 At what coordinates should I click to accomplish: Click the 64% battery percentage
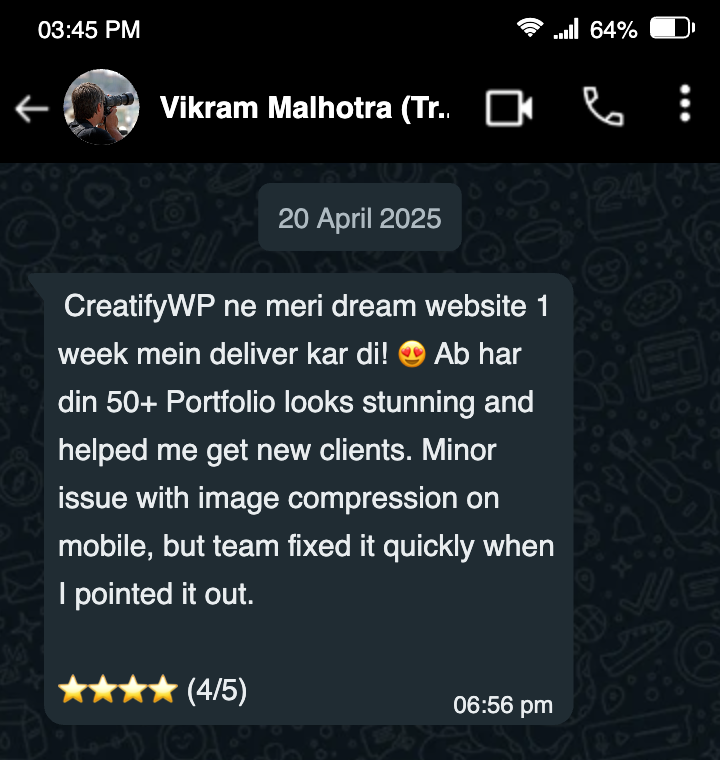(x=613, y=30)
